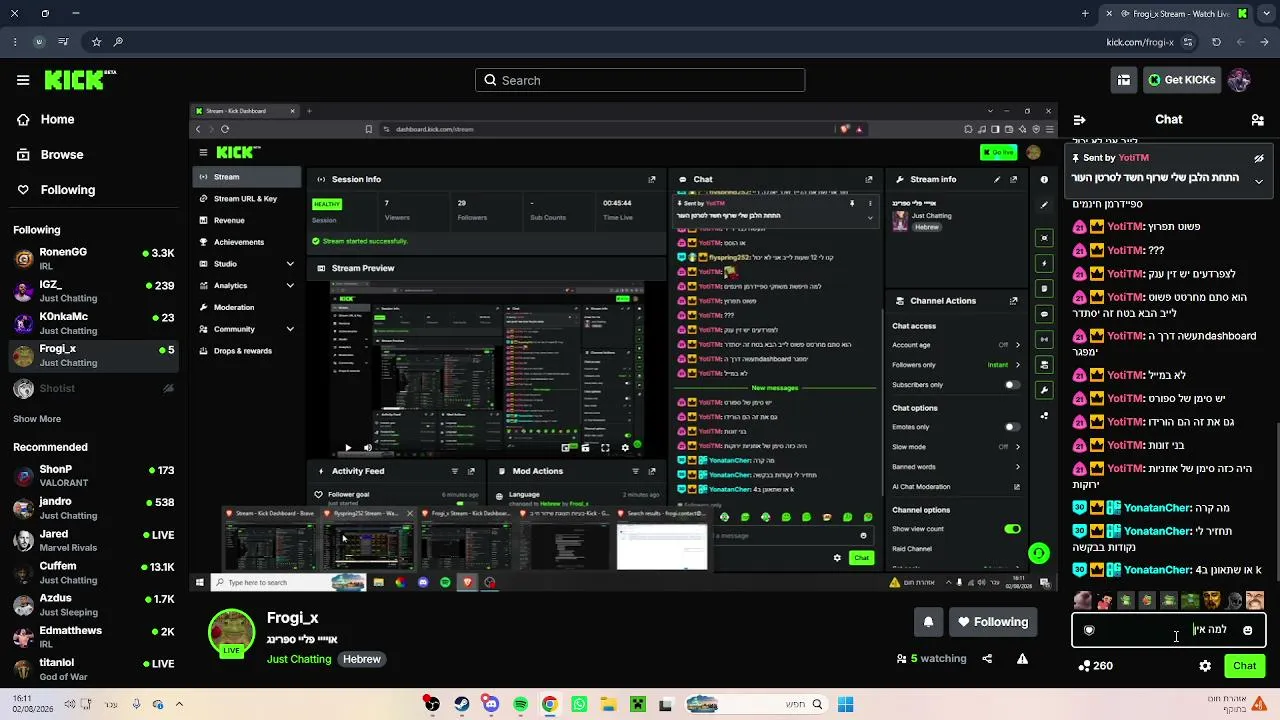Open jandro's recommended channel
Screen dimensions: 1280x720
click(93, 508)
